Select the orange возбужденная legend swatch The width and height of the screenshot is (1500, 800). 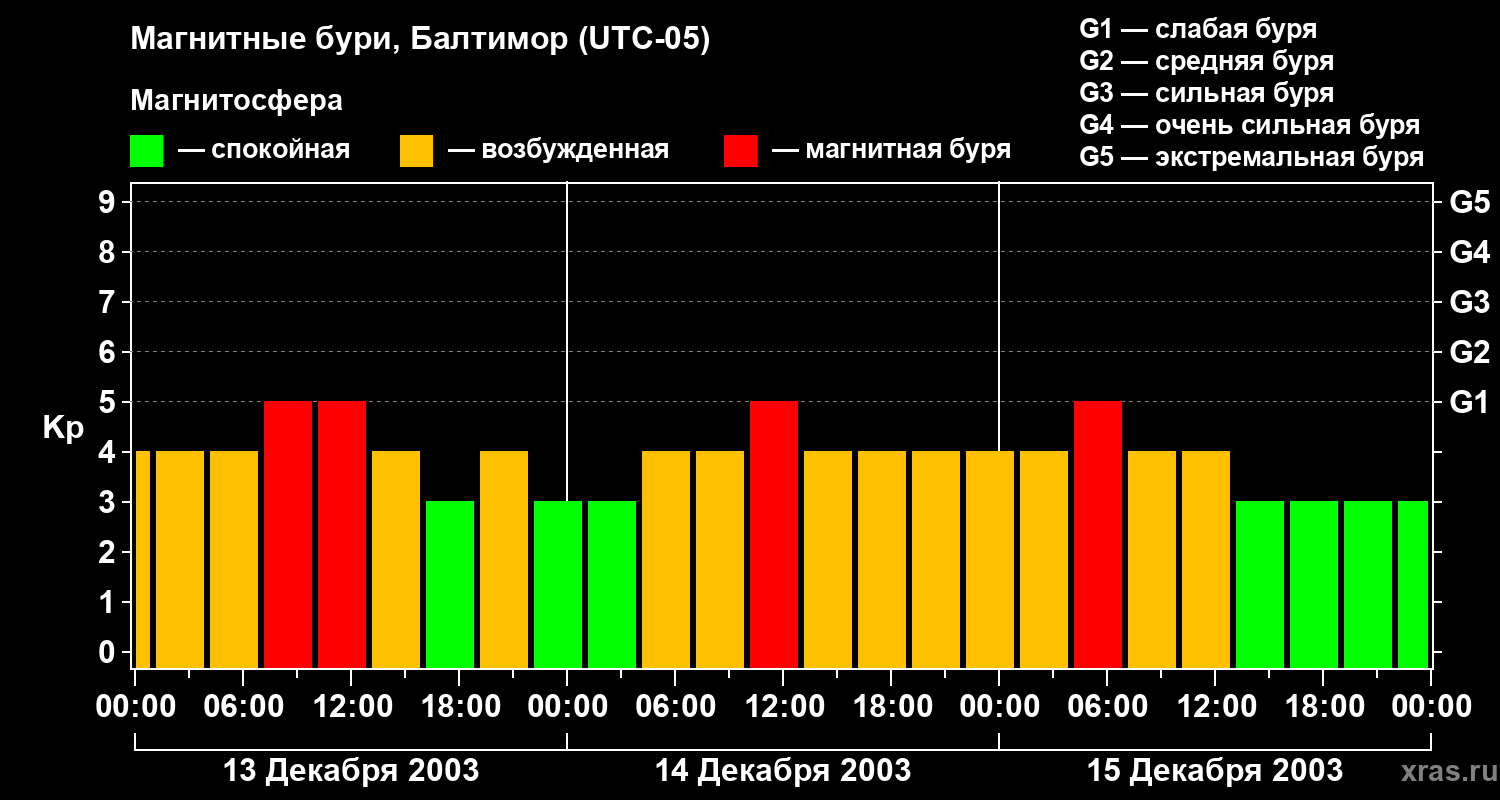[x=416, y=151]
